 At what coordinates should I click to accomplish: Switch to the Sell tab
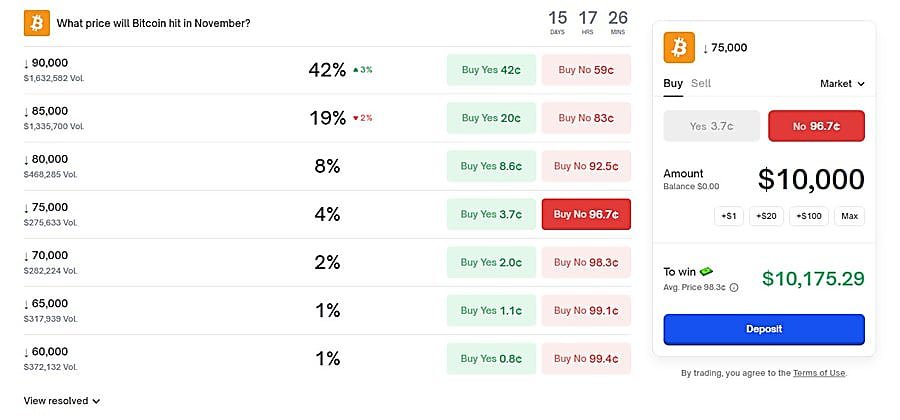click(701, 83)
